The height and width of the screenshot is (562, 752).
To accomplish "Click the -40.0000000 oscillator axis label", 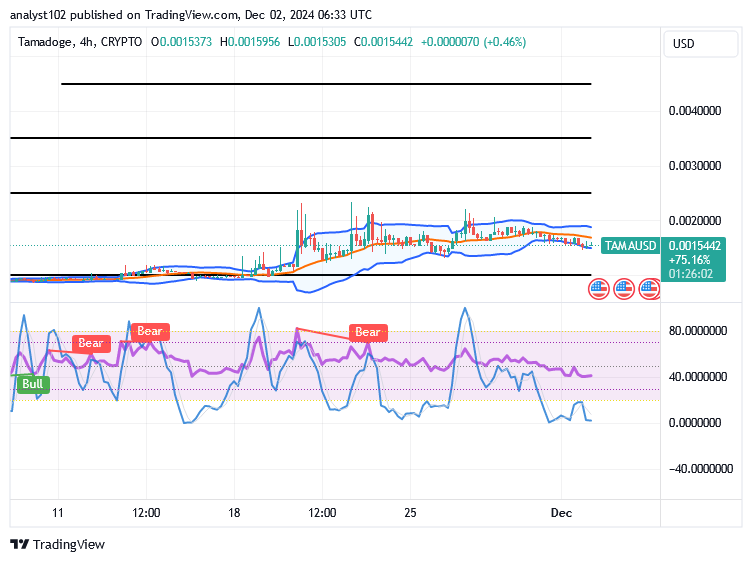I will click(701, 469).
